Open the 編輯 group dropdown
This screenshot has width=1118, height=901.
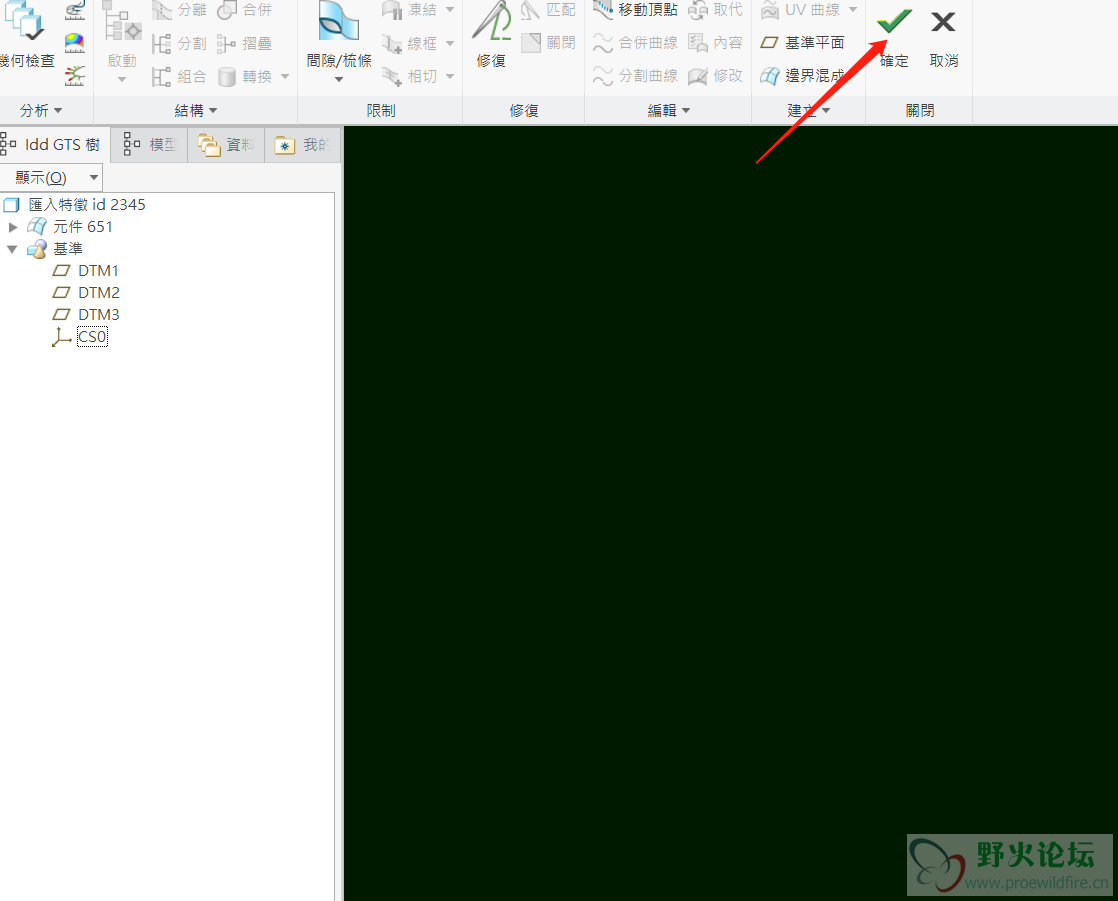(669, 110)
